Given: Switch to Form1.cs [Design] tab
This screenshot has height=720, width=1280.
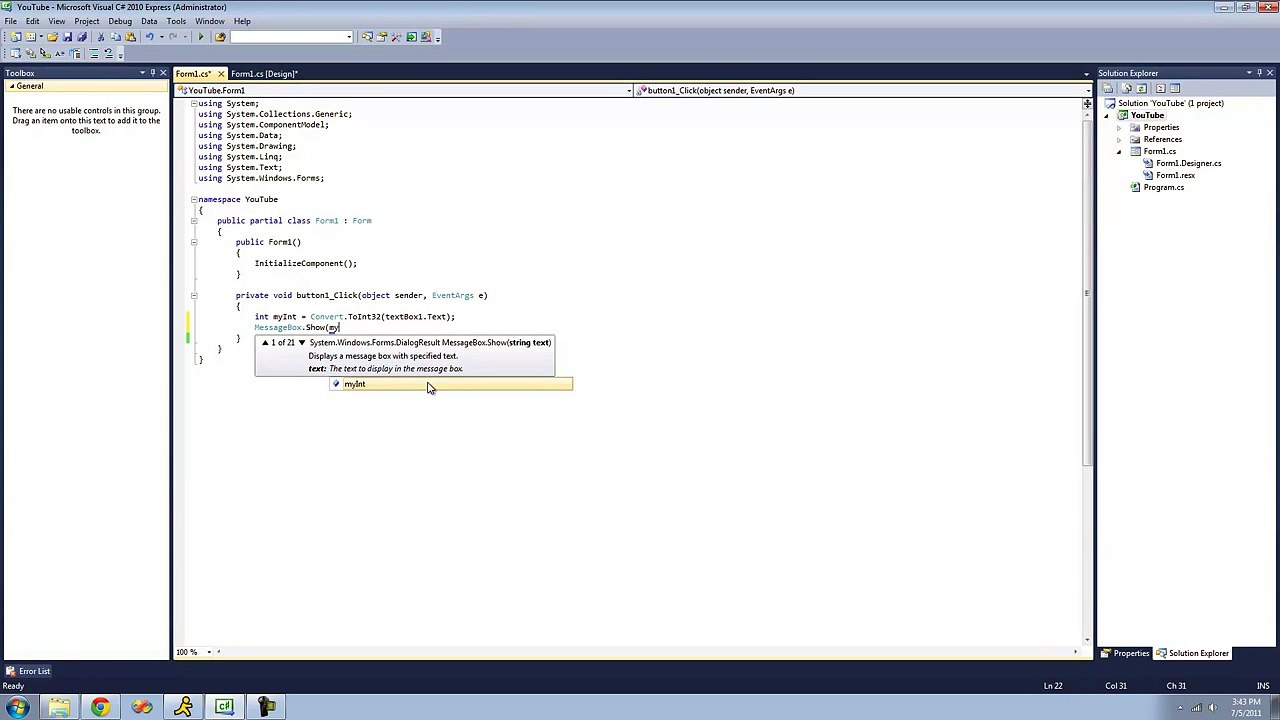Looking at the screenshot, I should pyautogui.click(x=264, y=74).
